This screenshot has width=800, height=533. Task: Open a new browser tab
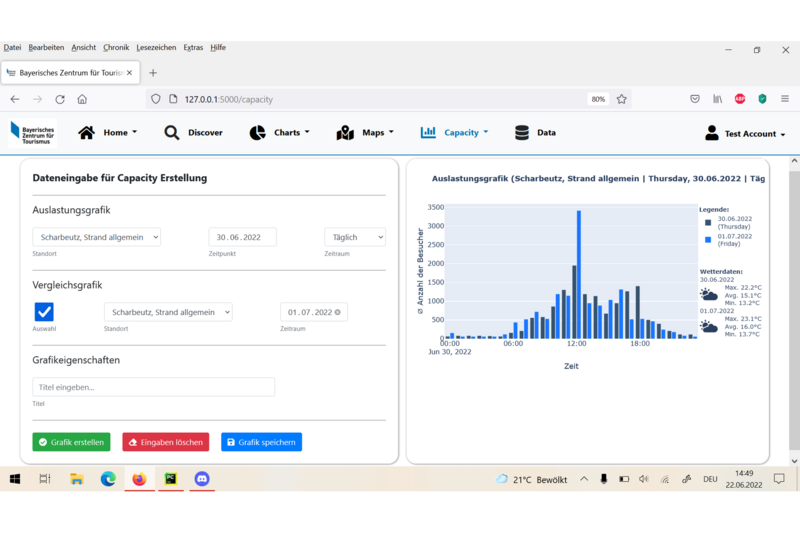point(153,73)
